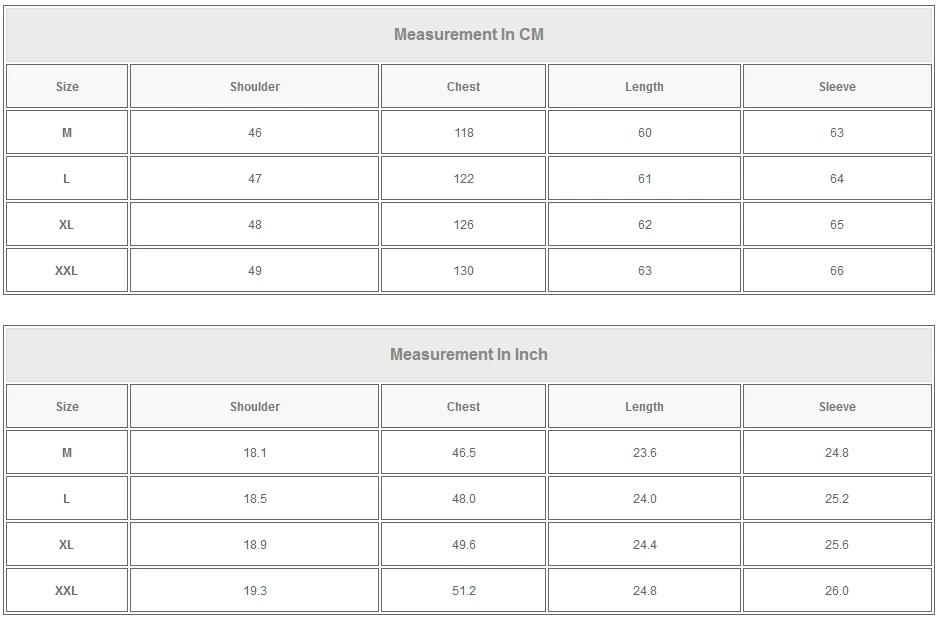Click shoulder value 47 for size L

click(x=255, y=179)
